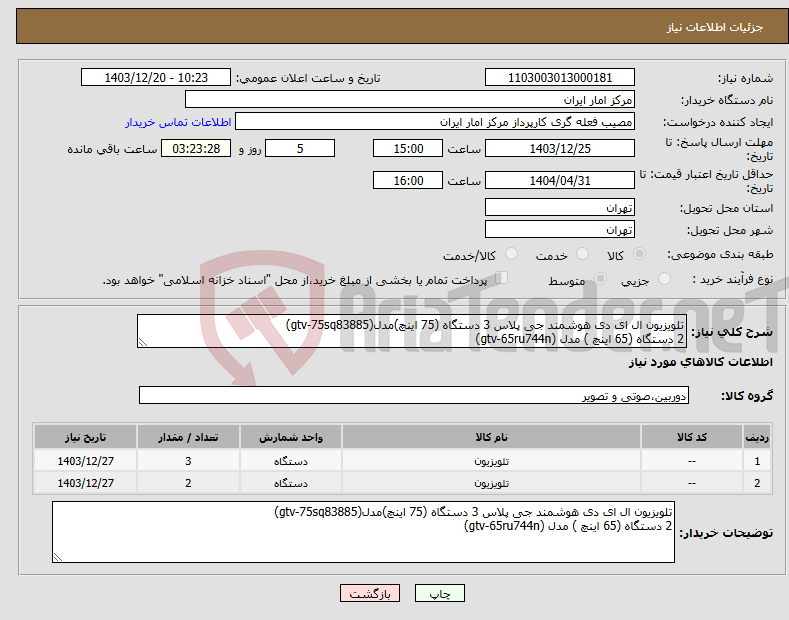Viewport: 789px width, 620px height.
Task: Click the توضیحات خریدار textarea
Action: point(363,532)
